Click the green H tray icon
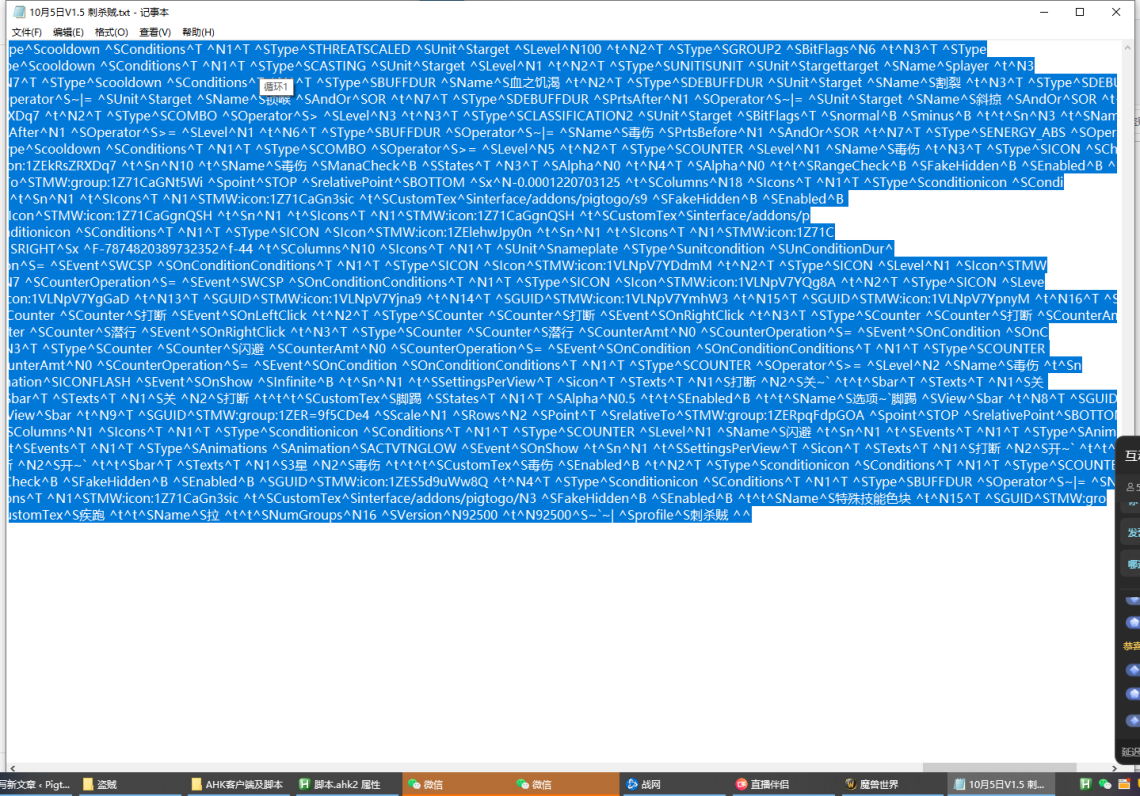 pos(1085,785)
